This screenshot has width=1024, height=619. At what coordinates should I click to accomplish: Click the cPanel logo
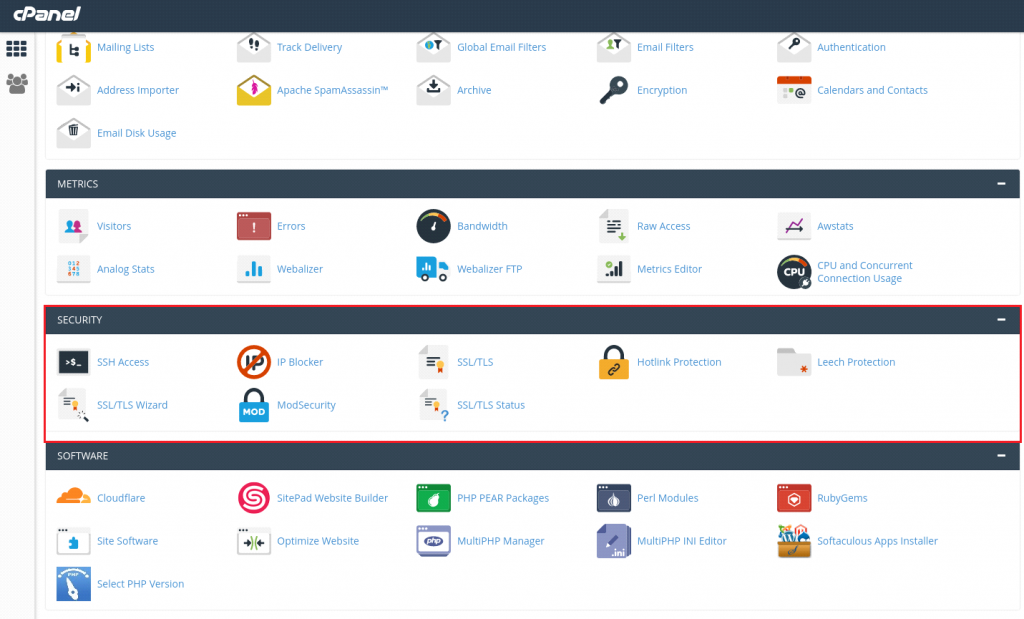(47, 13)
